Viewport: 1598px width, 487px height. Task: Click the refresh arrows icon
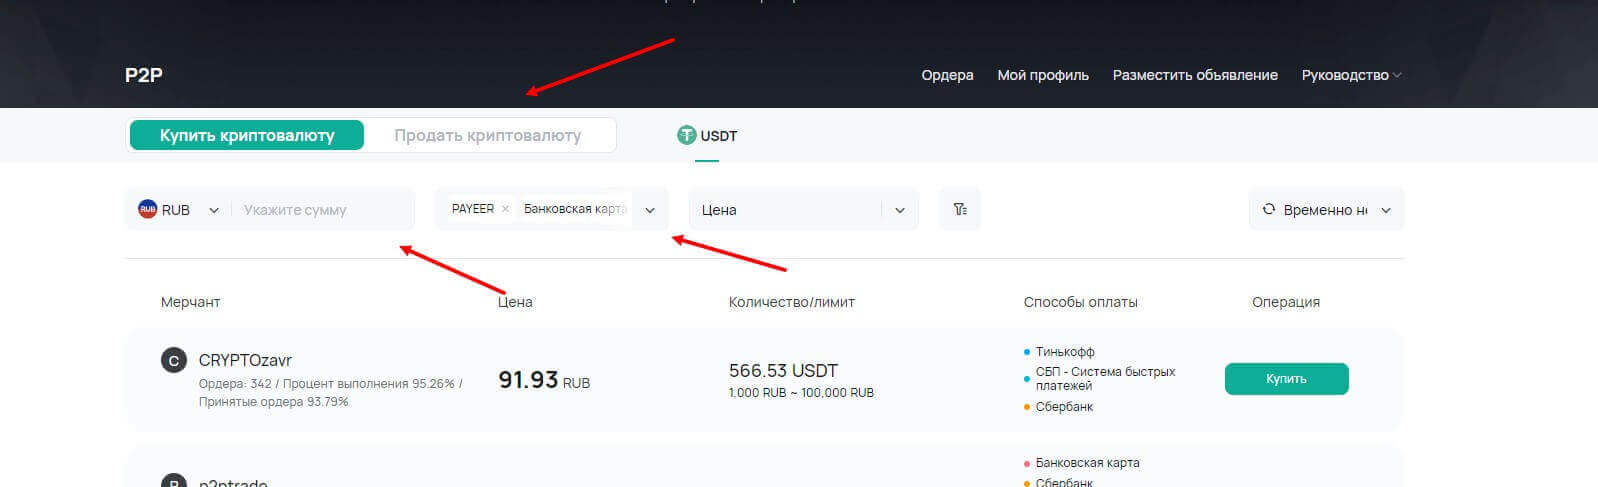pyautogui.click(x=1268, y=209)
